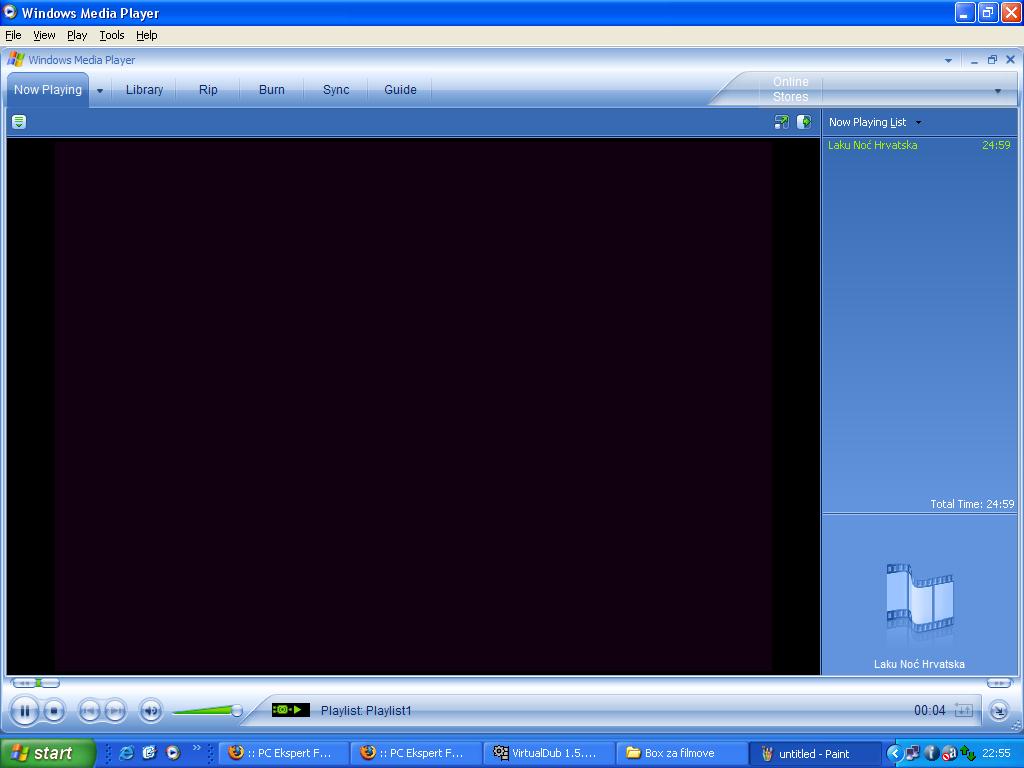Open the Now Playing List dropdown

pyautogui.click(x=918, y=122)
